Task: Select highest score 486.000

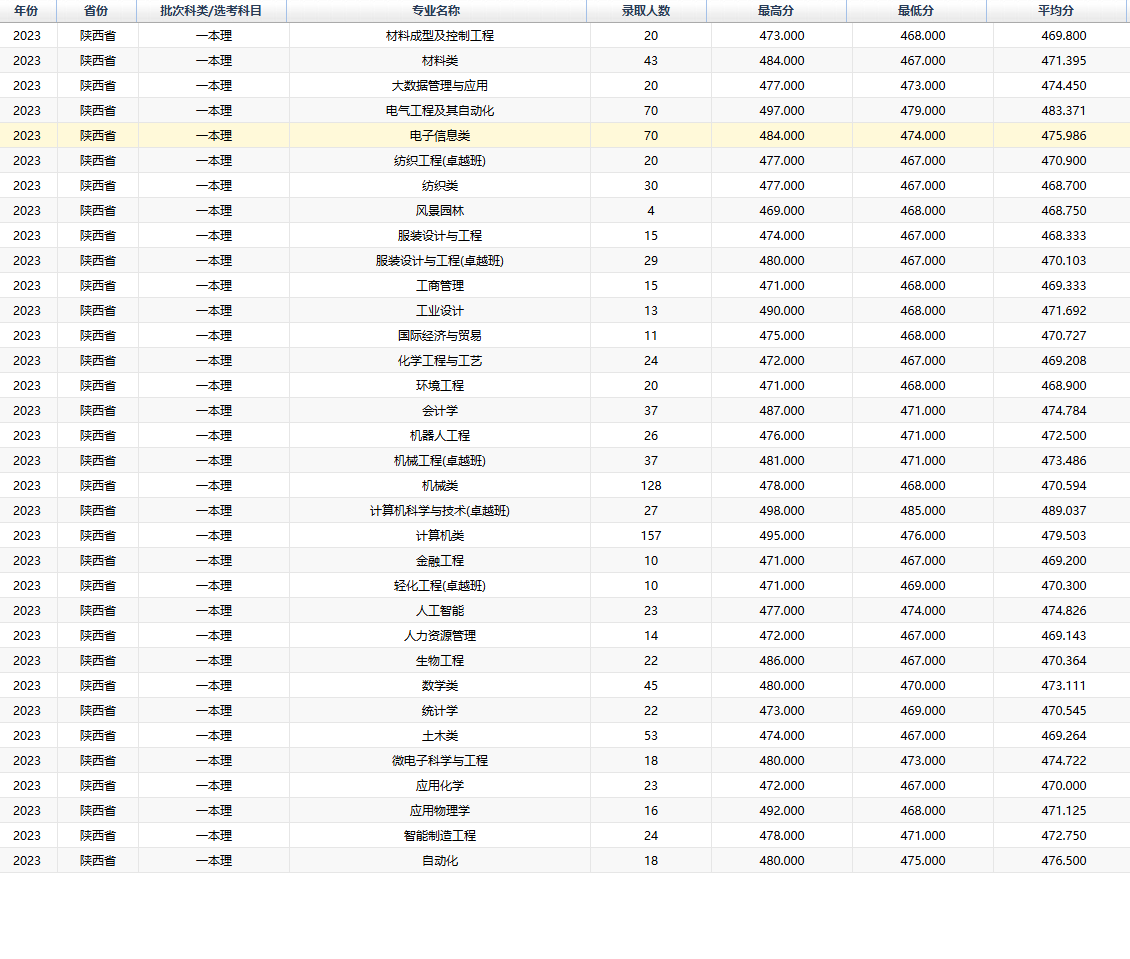Action: [782, 660]
